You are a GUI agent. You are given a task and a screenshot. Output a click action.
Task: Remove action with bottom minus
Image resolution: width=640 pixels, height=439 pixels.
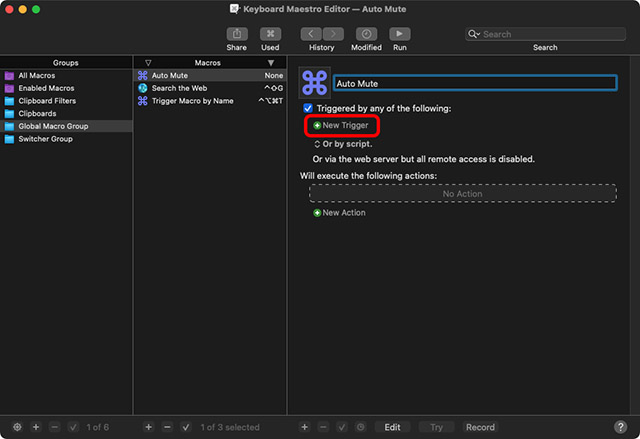[323, 427]
